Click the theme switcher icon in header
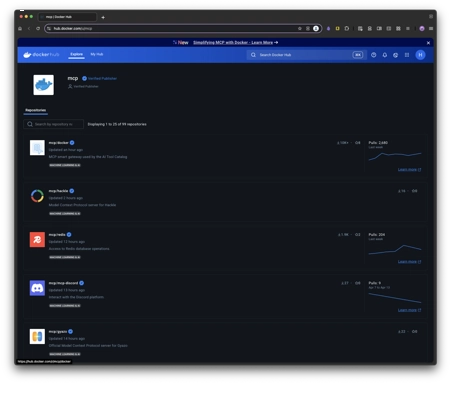This screenshot has width=468, height=394. (396, 55)
